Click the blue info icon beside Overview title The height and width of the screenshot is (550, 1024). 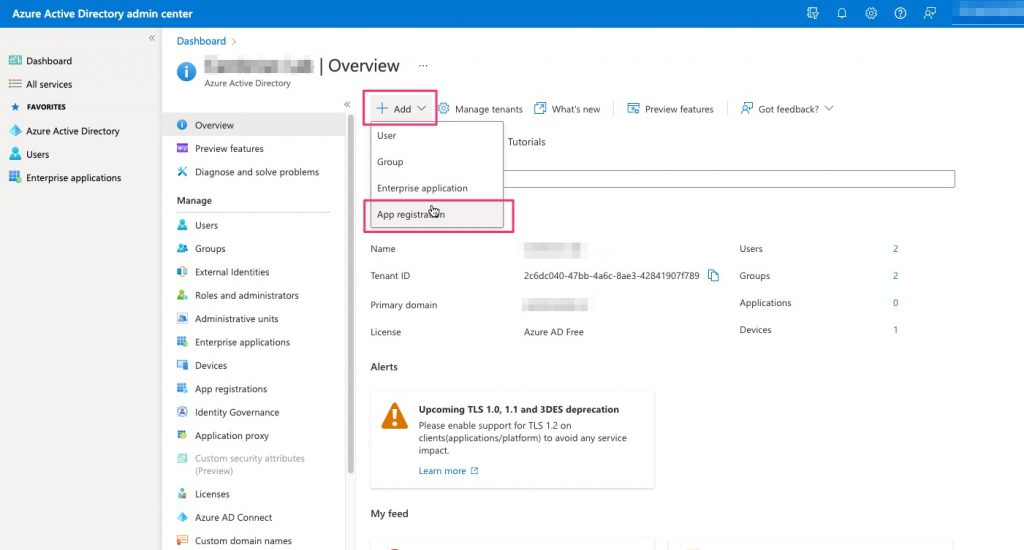pos(186,71)
